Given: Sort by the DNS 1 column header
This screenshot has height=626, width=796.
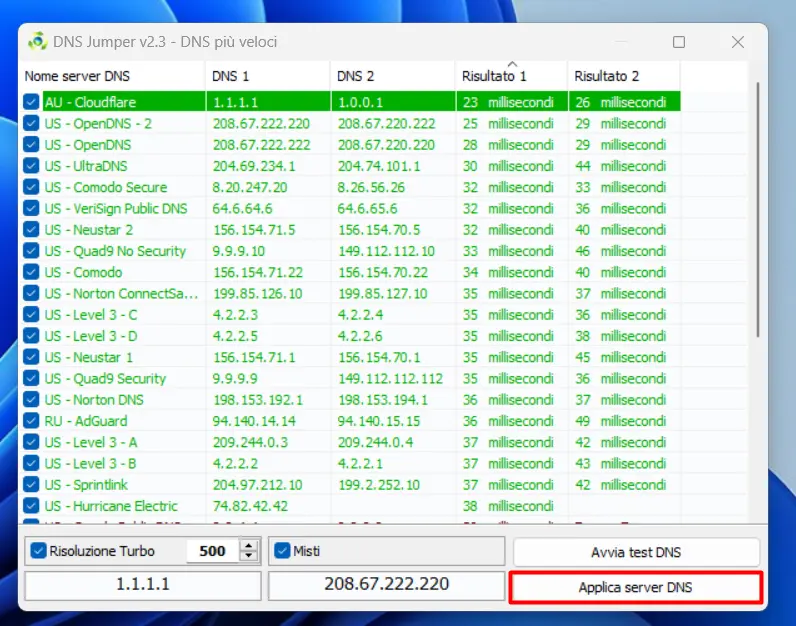Looking at the screenshot, I should pos(268,76).
